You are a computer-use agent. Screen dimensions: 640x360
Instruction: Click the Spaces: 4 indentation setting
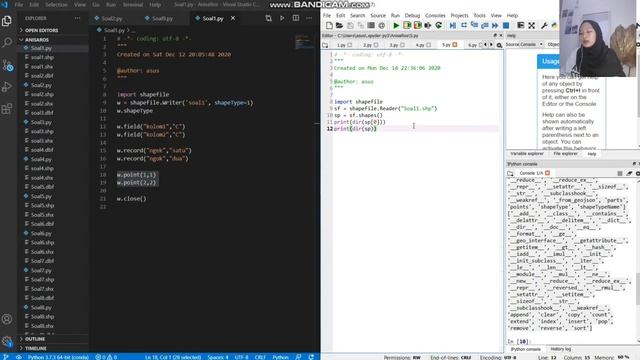pos(218,357)
